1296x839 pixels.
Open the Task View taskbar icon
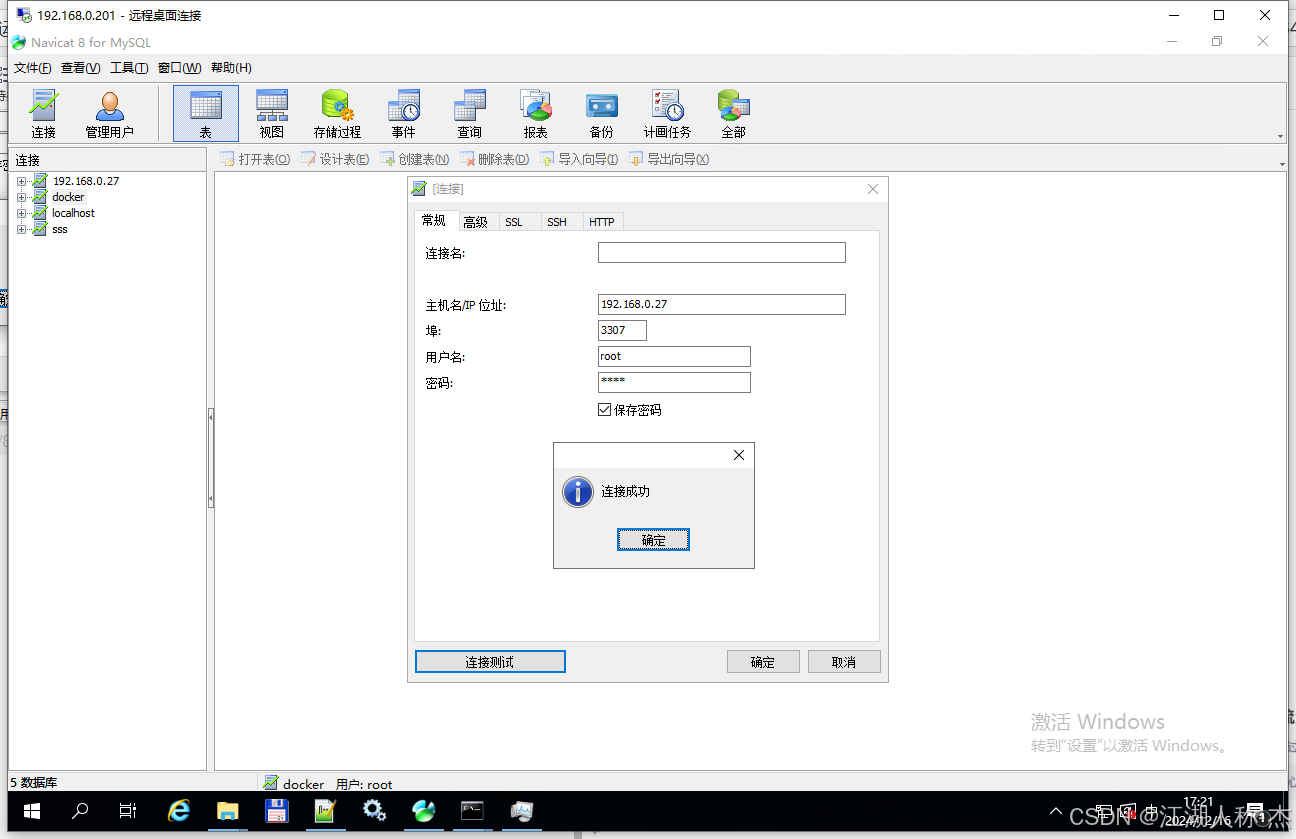128,811
